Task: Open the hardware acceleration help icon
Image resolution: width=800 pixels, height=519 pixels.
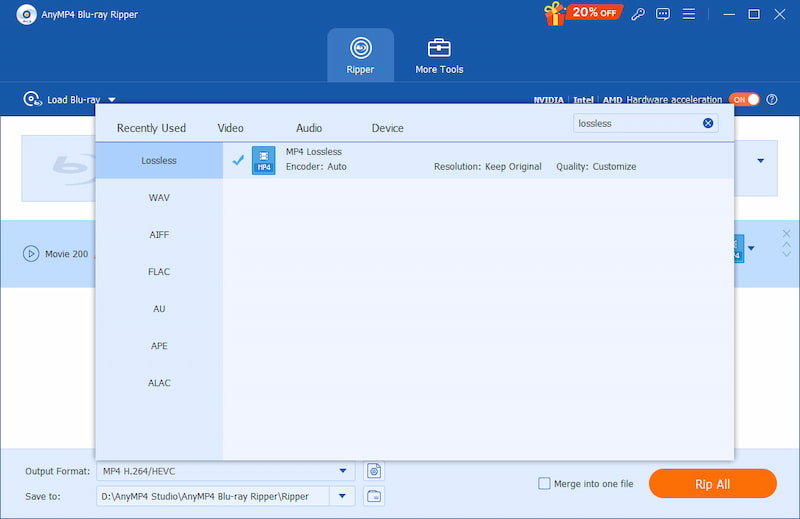Action: [772, 100]
